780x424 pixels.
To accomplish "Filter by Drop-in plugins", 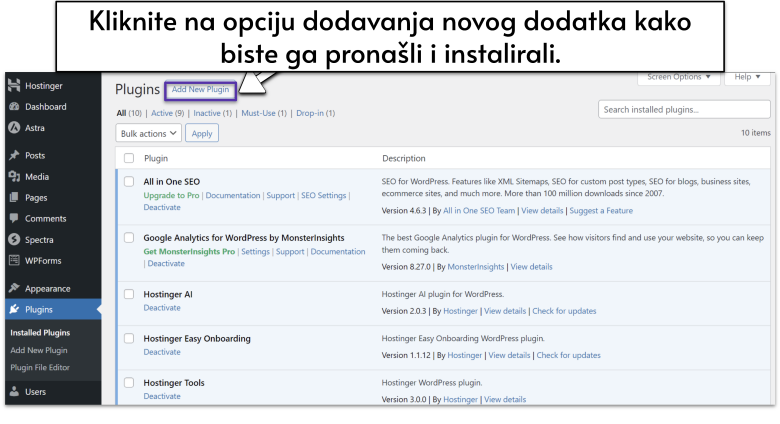I will click(315, 113).
